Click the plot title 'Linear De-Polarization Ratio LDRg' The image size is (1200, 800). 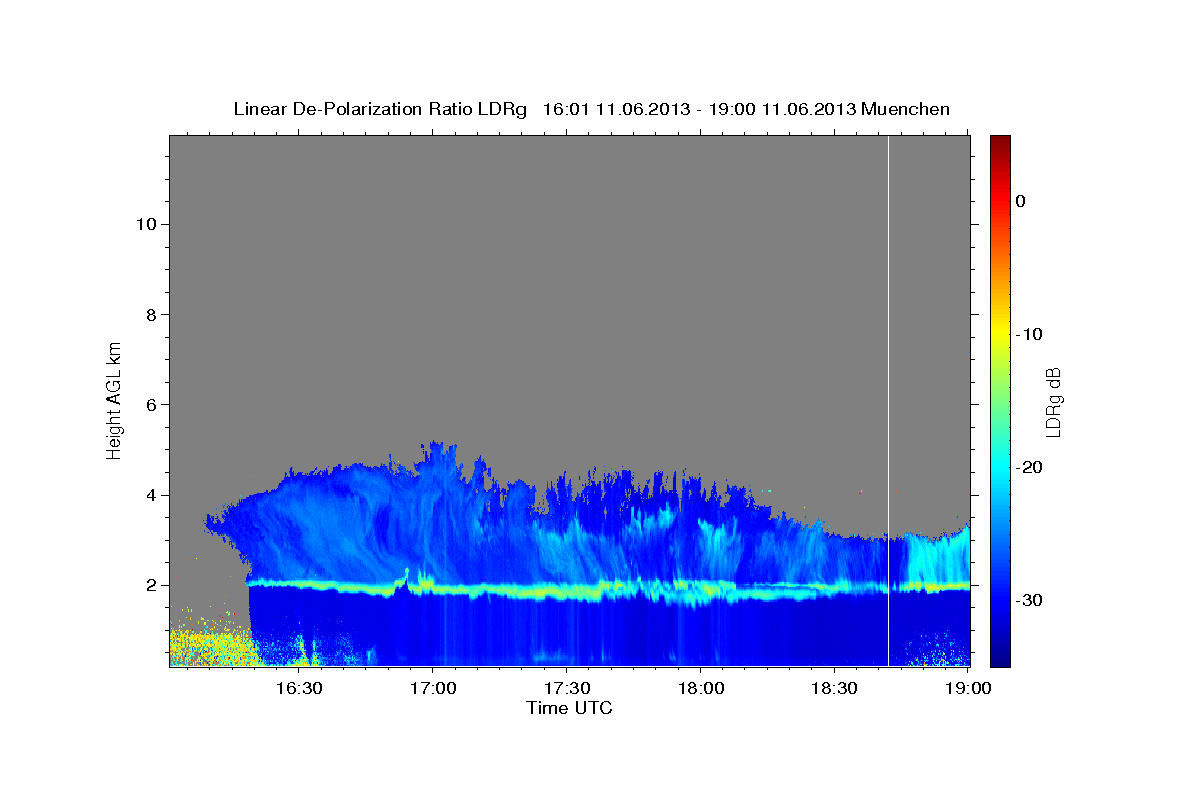tap(380, 109)
